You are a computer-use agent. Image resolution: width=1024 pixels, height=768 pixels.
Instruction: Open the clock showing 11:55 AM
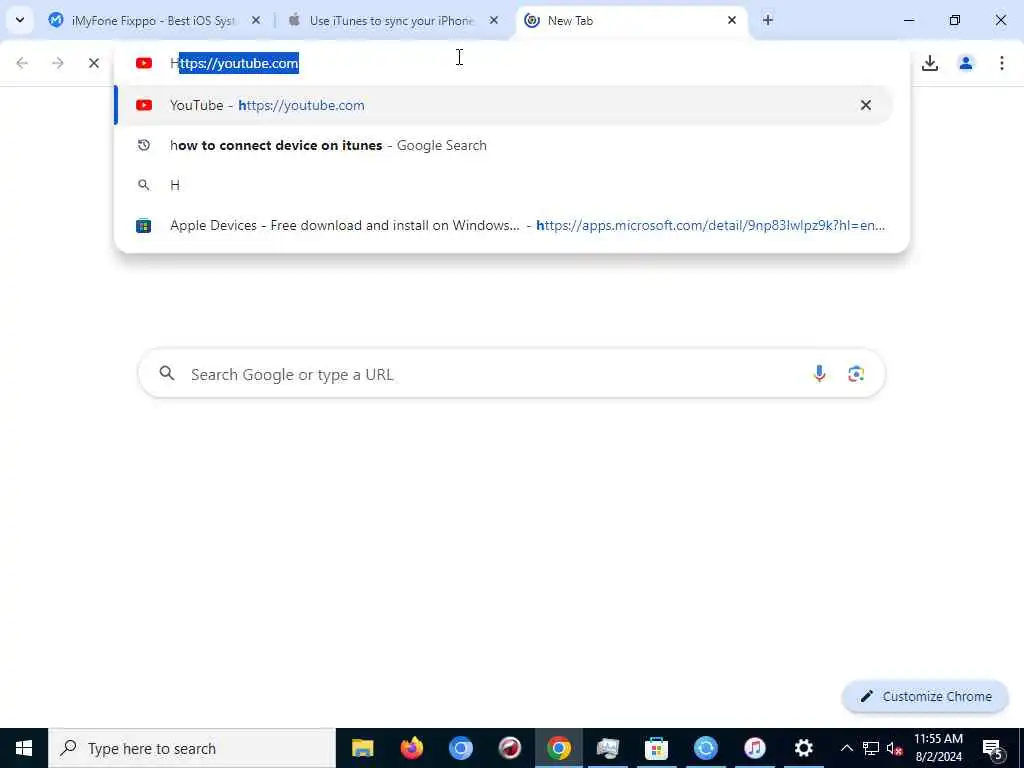point(938,748)
